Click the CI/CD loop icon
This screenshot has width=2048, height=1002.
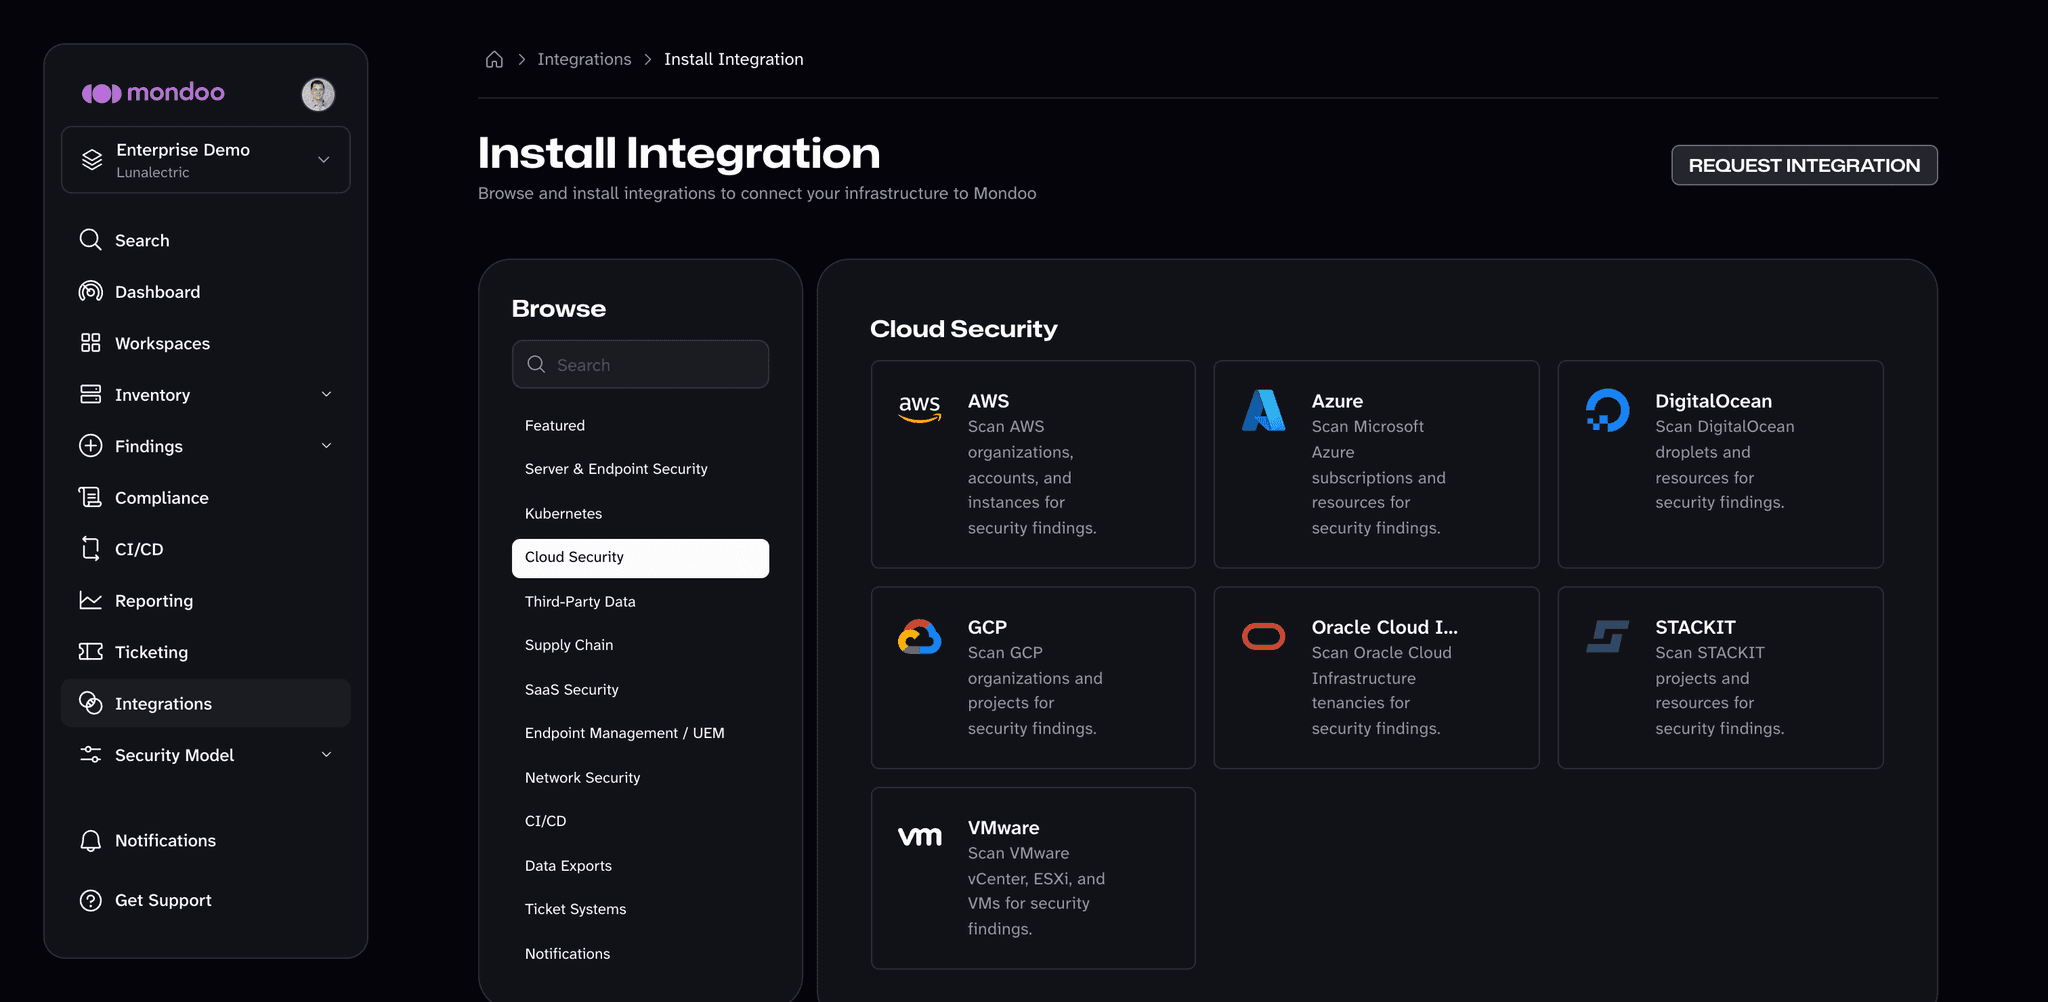point(90,549)
